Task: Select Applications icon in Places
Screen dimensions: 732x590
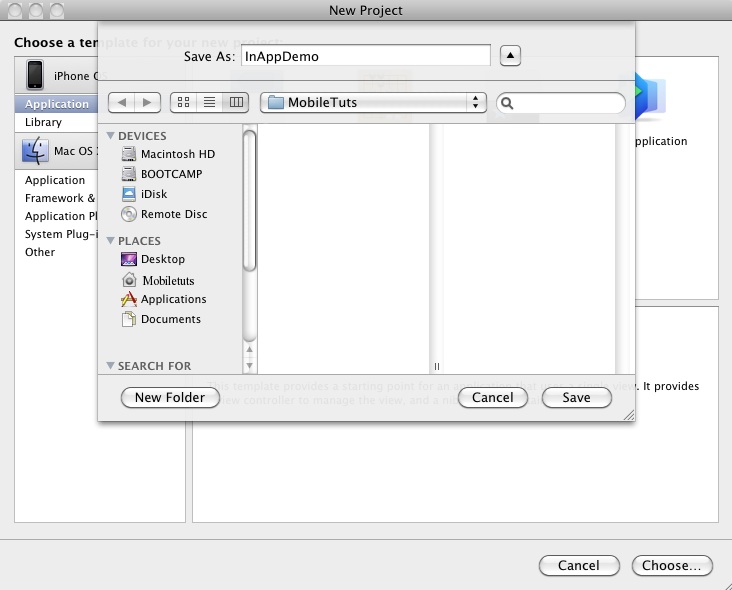Action: pyautogui.click(x=128, y=299)
